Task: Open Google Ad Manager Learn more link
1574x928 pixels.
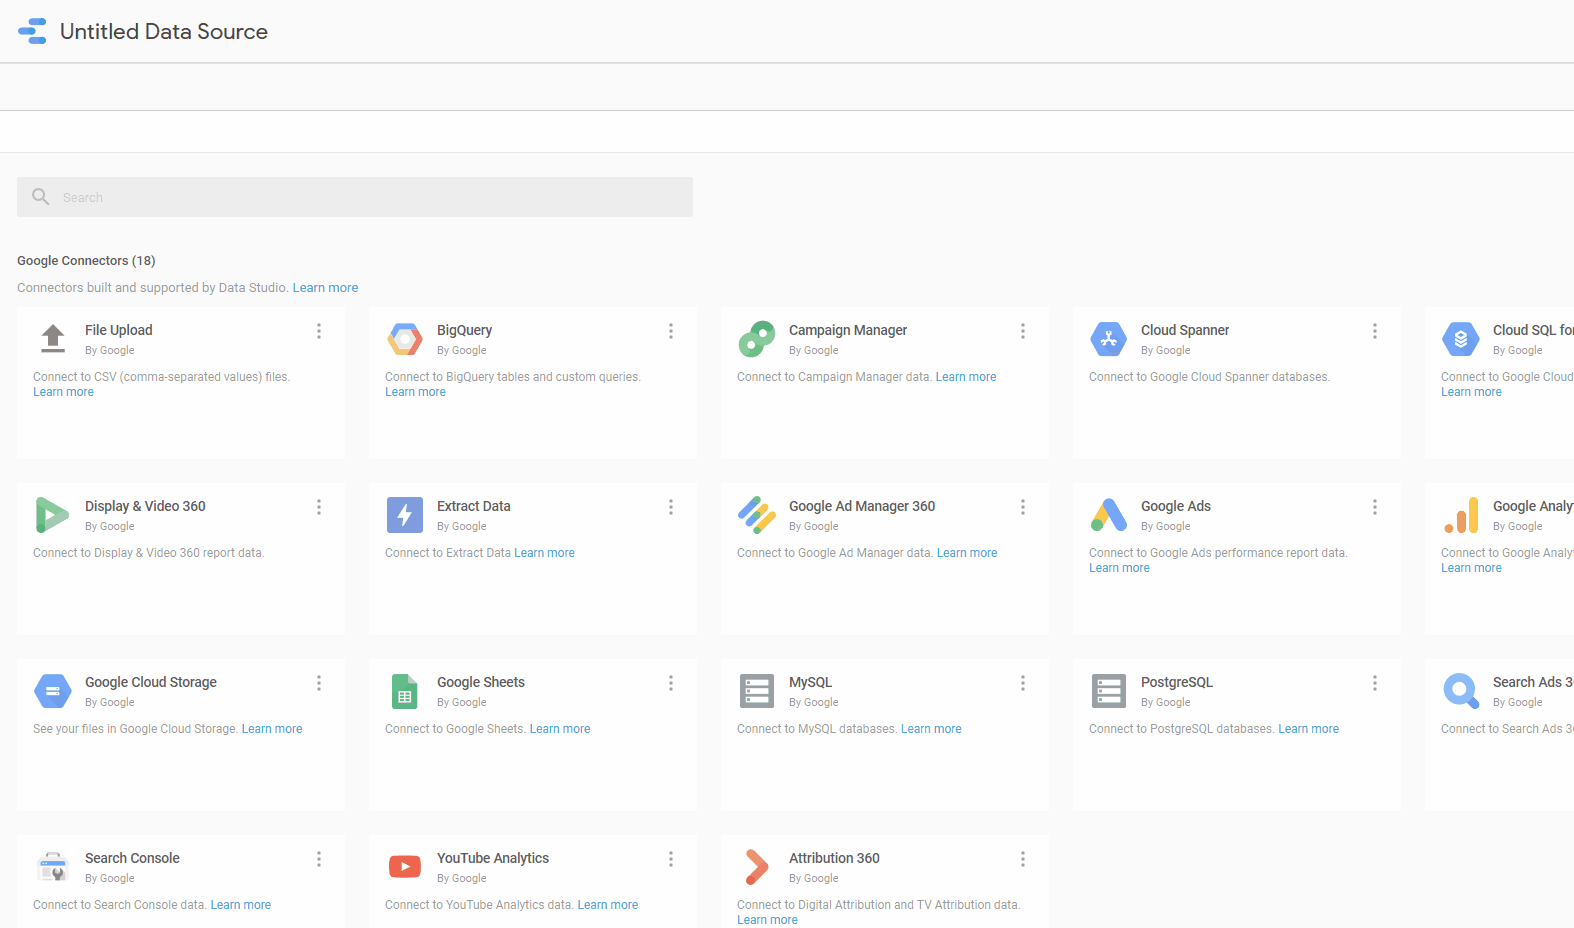Action: [x=967, y=553]
